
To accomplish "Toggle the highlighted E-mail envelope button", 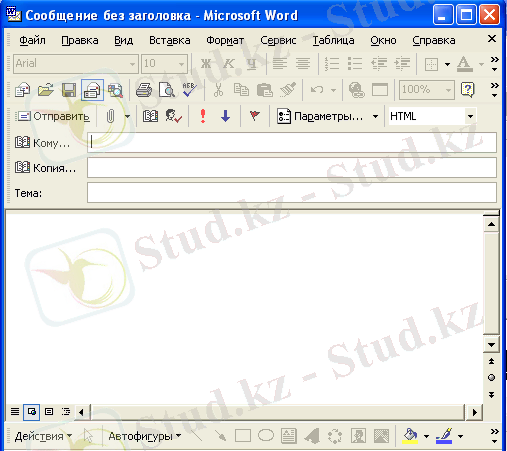I will tap(92, 90).
